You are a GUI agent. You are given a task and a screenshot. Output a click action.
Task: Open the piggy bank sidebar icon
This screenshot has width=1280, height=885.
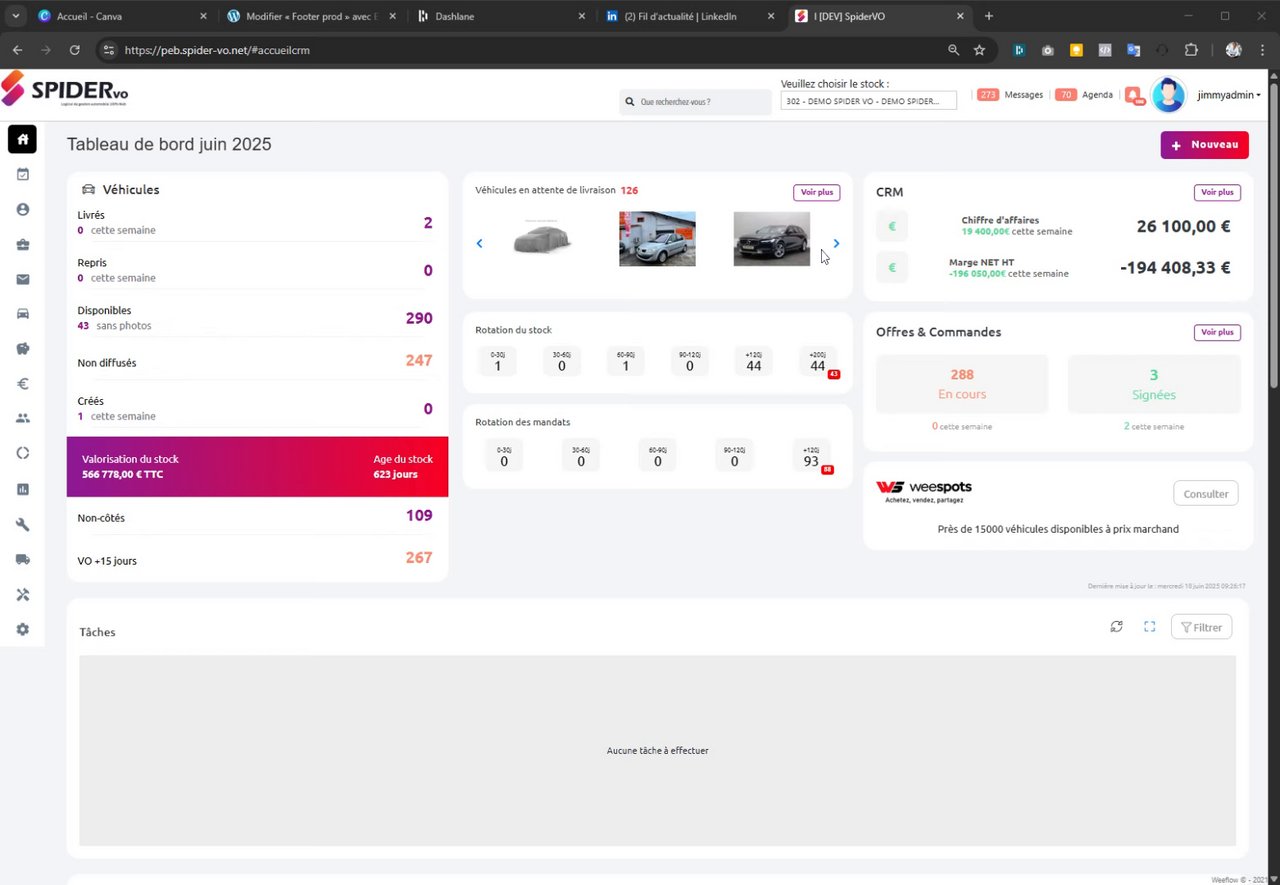tap(22, 349)
